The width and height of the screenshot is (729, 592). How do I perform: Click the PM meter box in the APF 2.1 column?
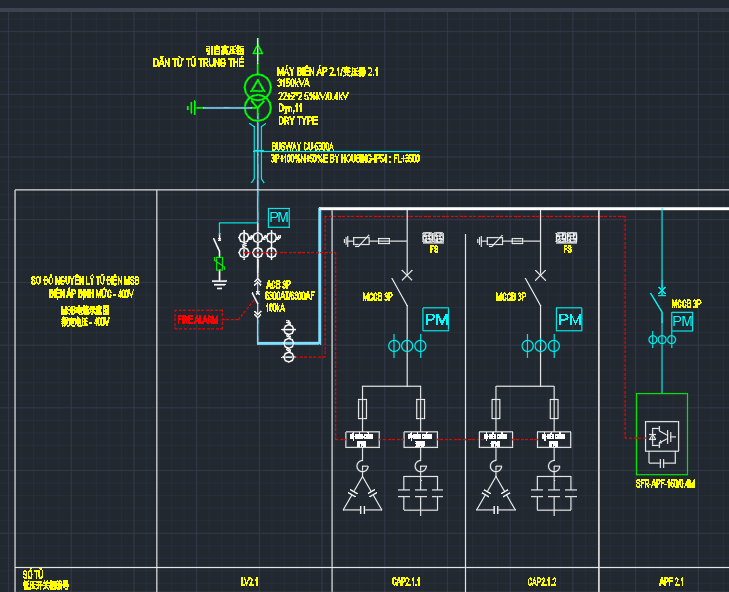[682, 321]
